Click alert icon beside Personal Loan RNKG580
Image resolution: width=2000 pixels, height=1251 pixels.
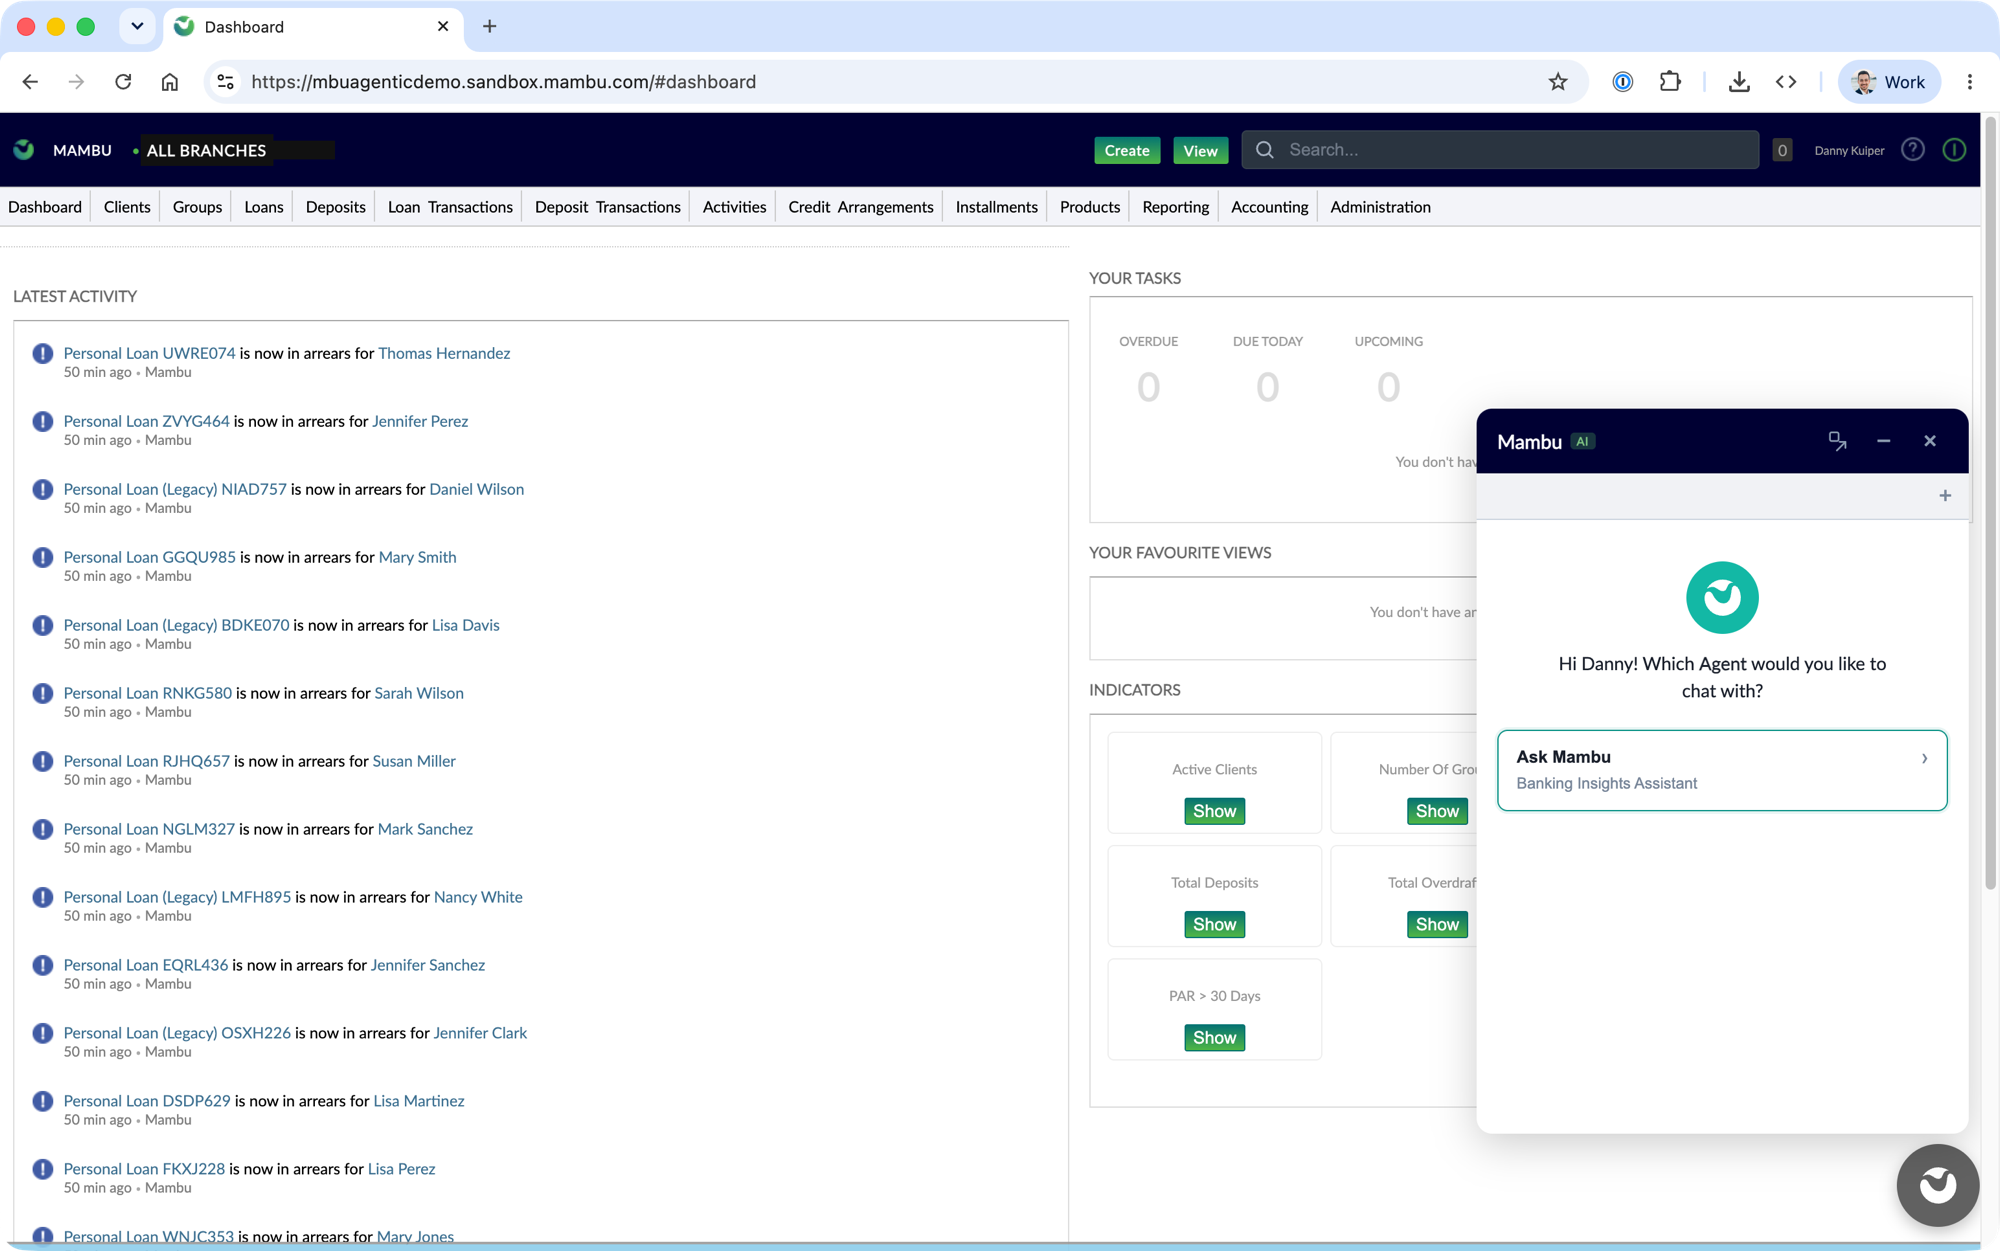pos(42,694)
